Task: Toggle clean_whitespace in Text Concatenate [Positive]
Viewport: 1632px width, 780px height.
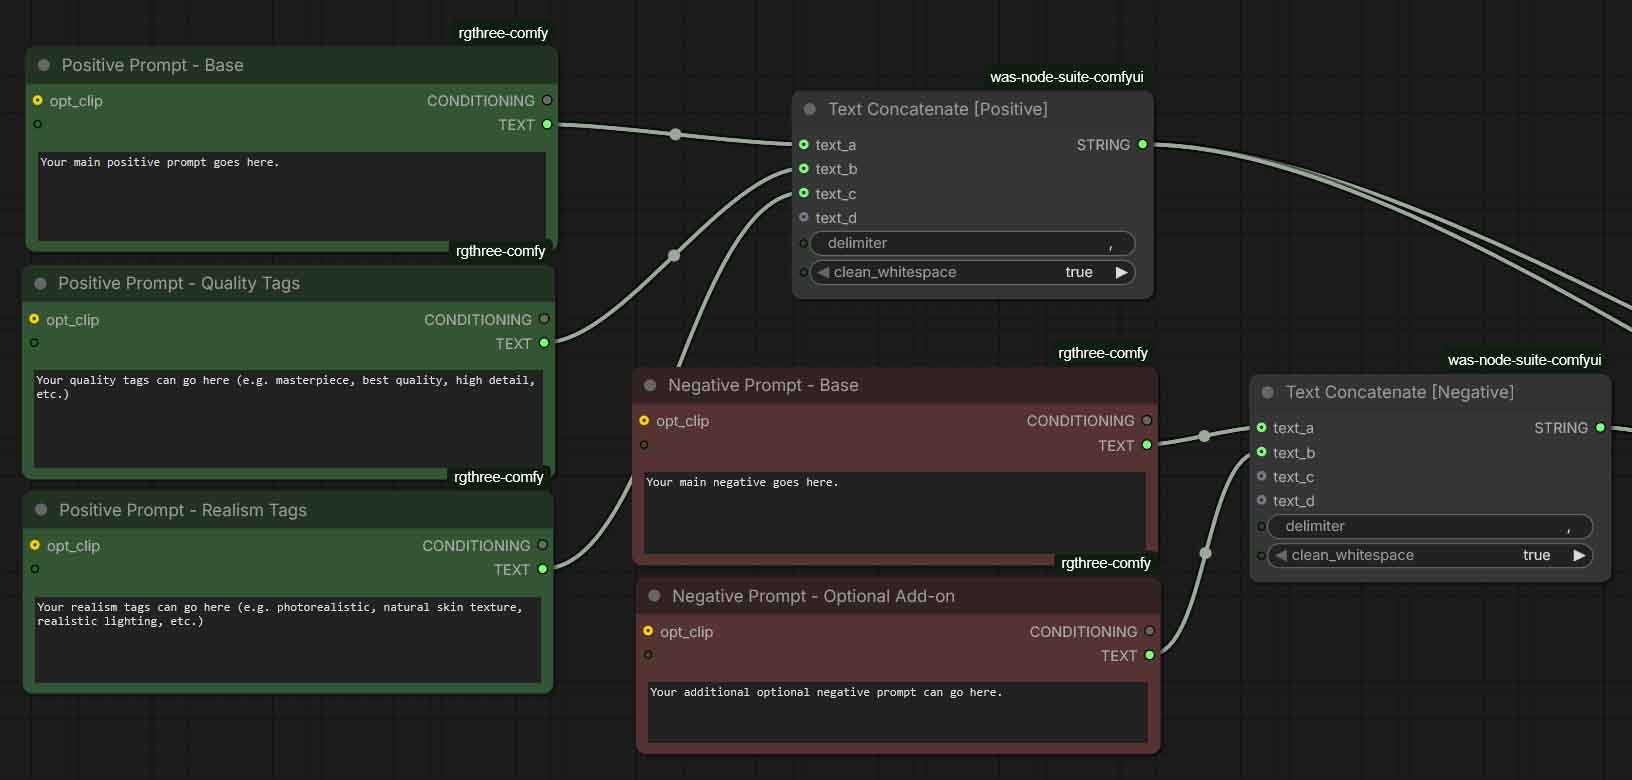Action: click(x=971, y=272)
